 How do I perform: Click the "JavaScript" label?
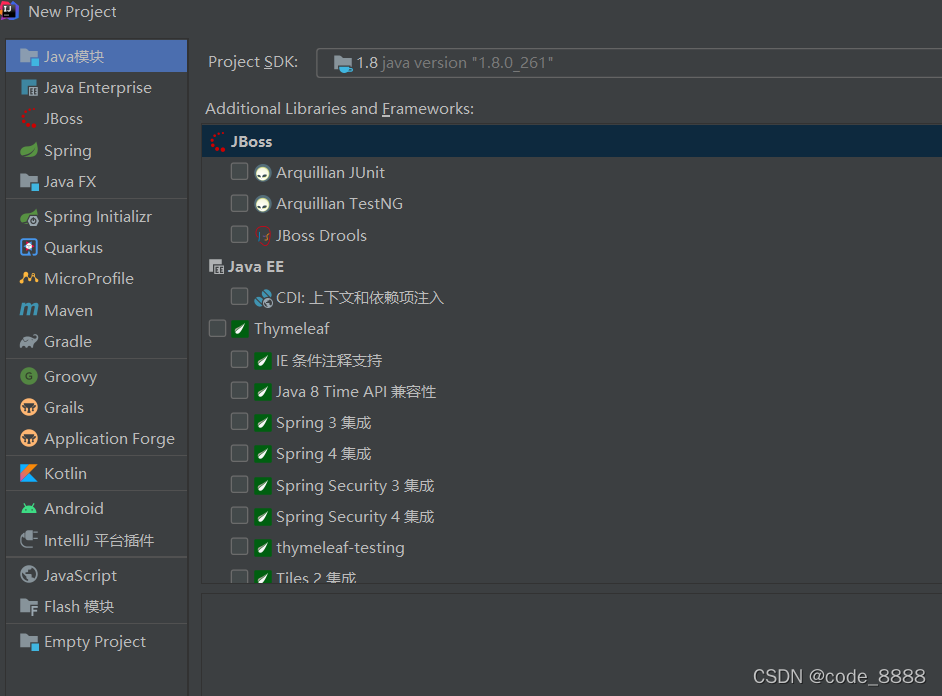click(x=81, y=576)
